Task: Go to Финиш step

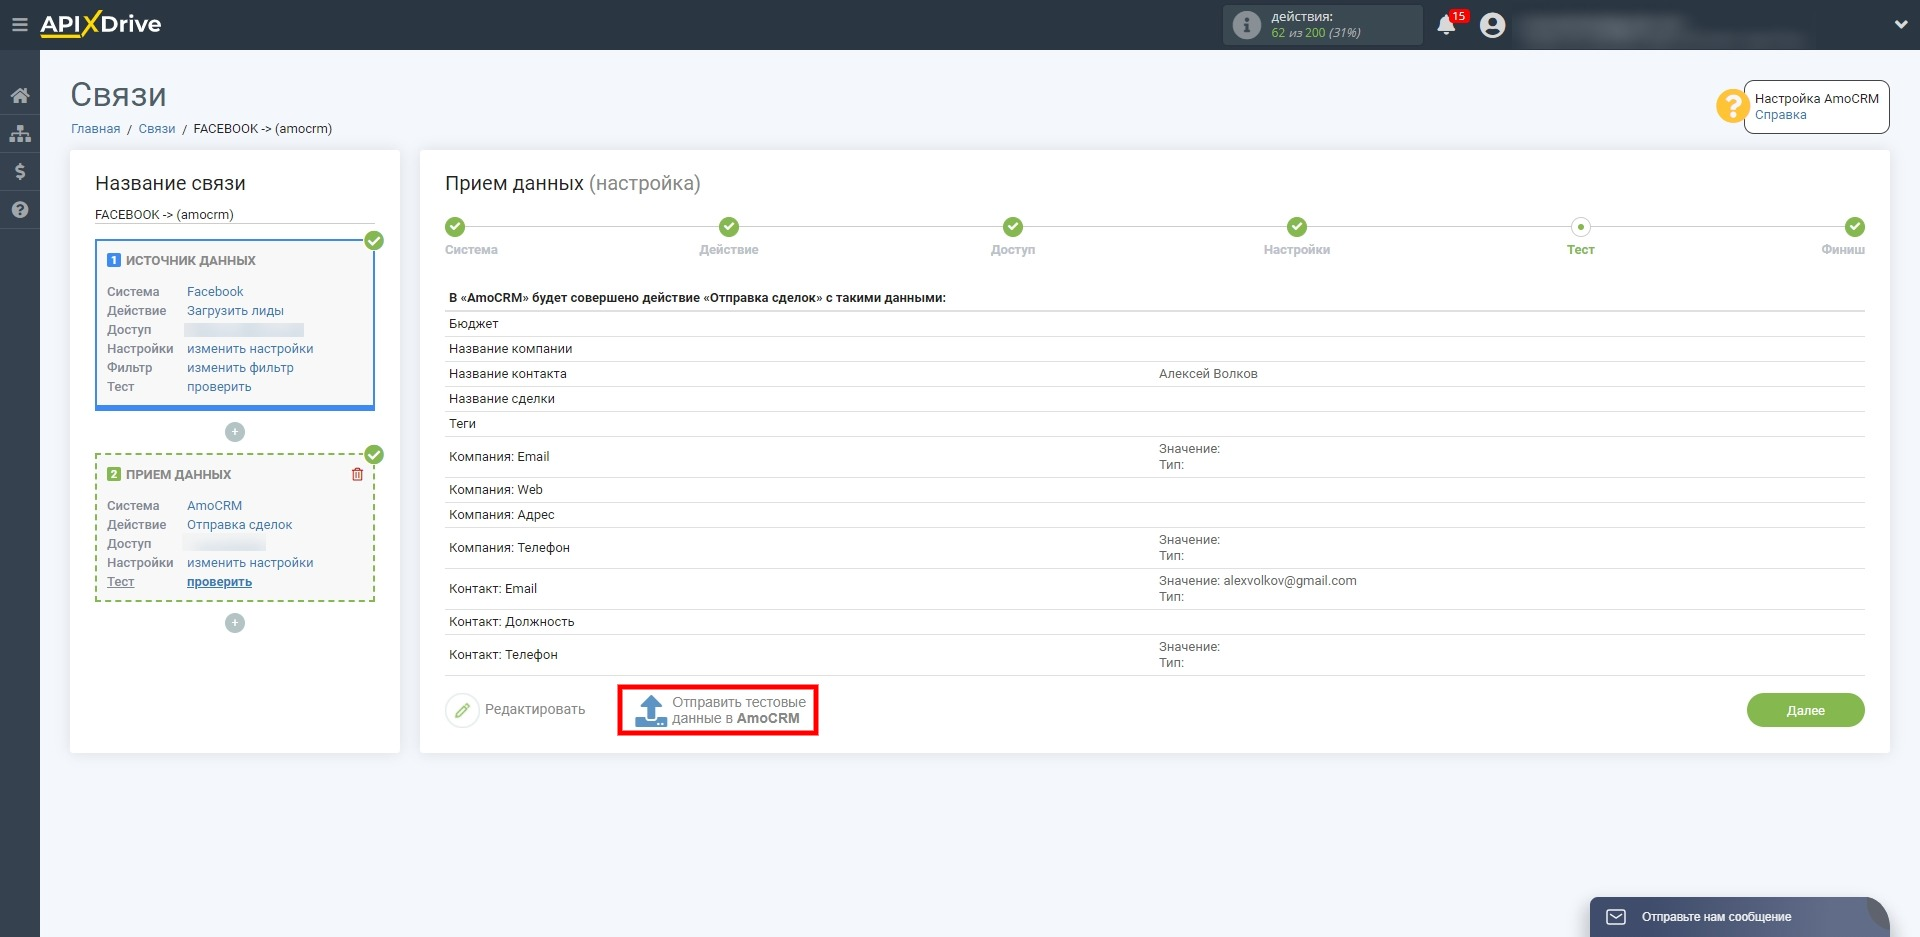Action: coord(1855,227)
